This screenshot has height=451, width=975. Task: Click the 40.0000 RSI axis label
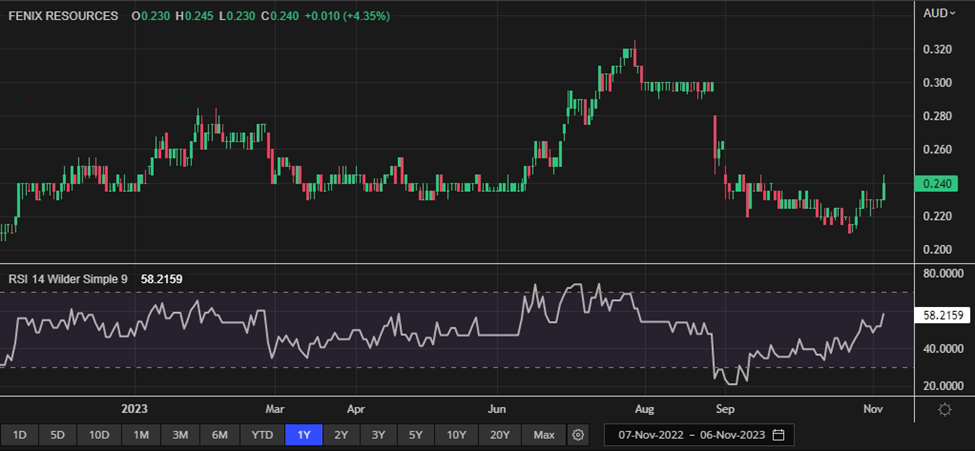point(944,349)
